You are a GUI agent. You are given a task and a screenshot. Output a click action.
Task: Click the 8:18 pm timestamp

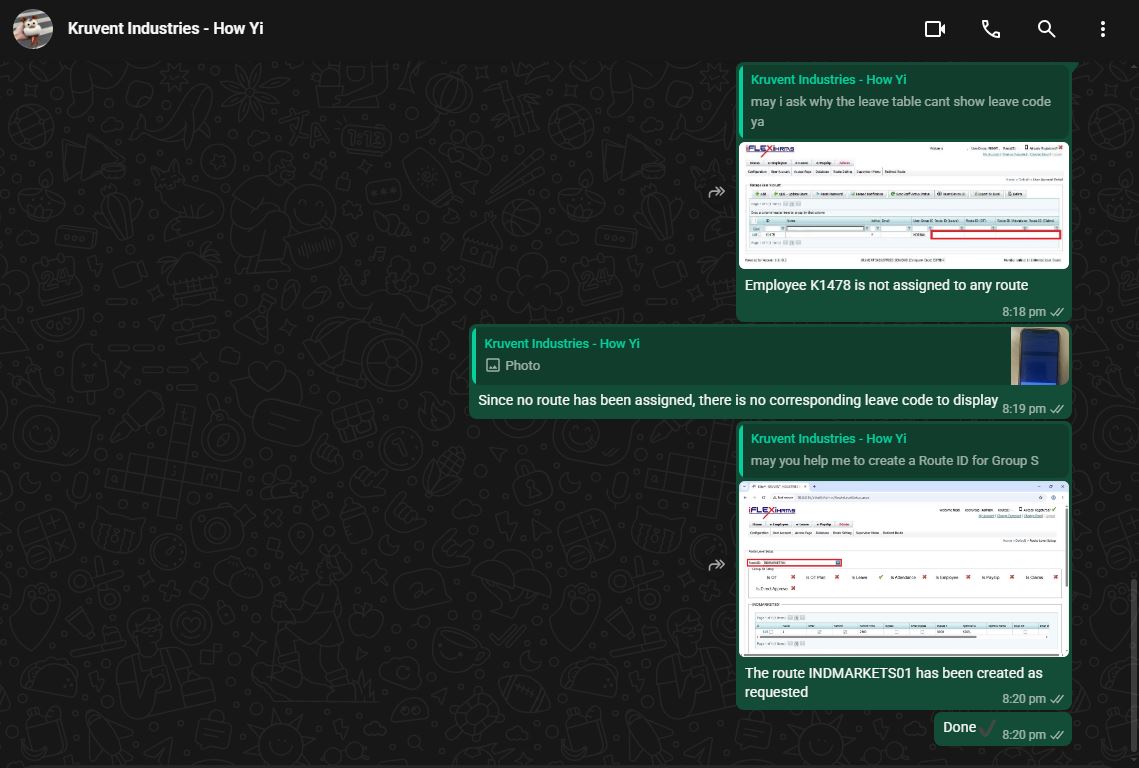click(x=1024, y=312)
